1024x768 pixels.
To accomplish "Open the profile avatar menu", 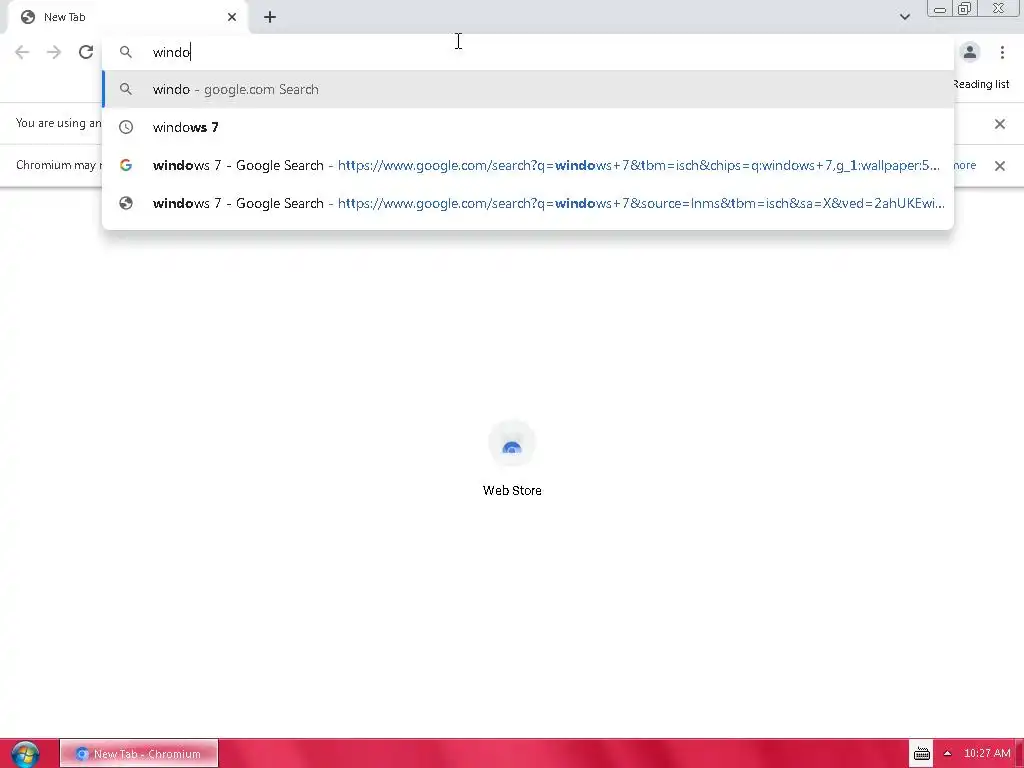I will pyautogui.click(x=970, y=52).
